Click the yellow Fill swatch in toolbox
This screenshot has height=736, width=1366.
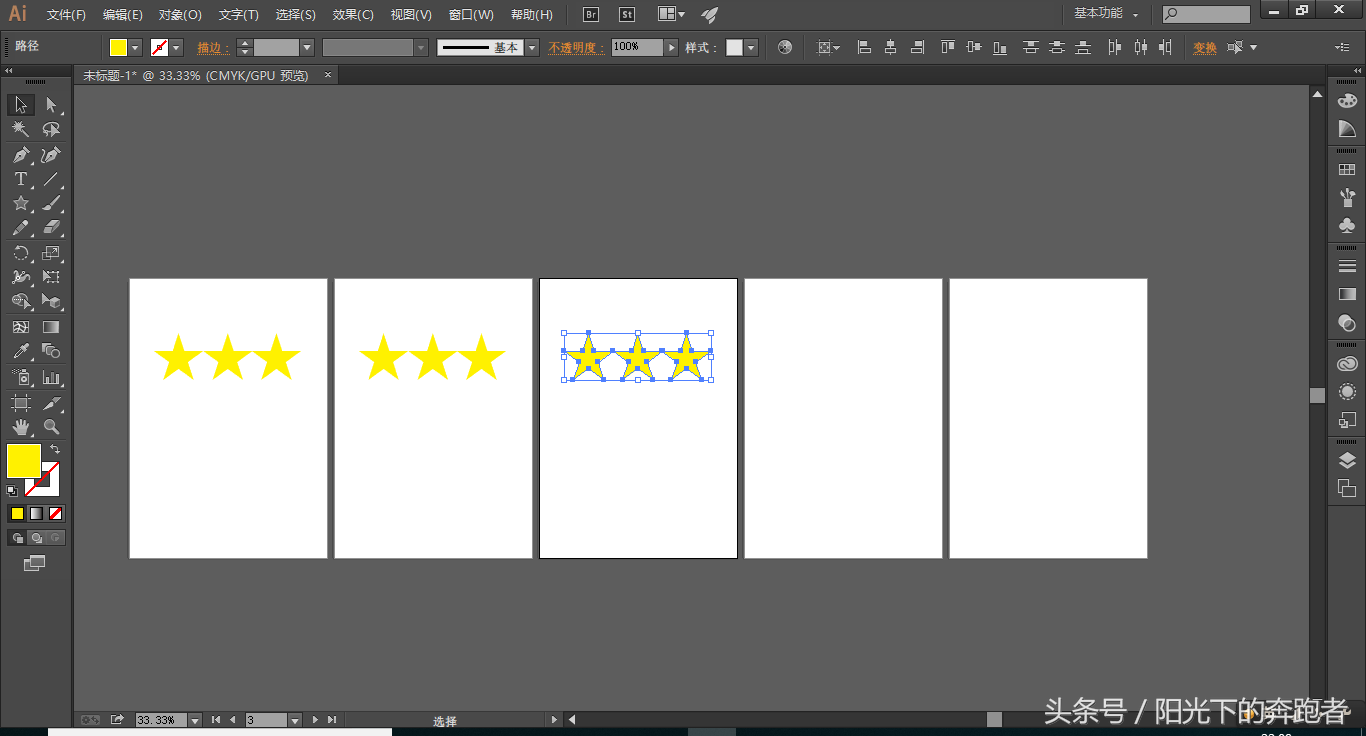click(x=23, y=461)
